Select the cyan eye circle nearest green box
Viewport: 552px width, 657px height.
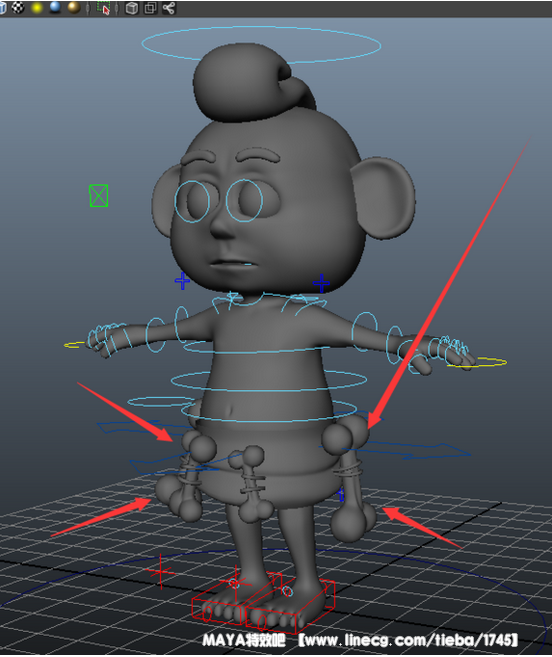(192, 202)
